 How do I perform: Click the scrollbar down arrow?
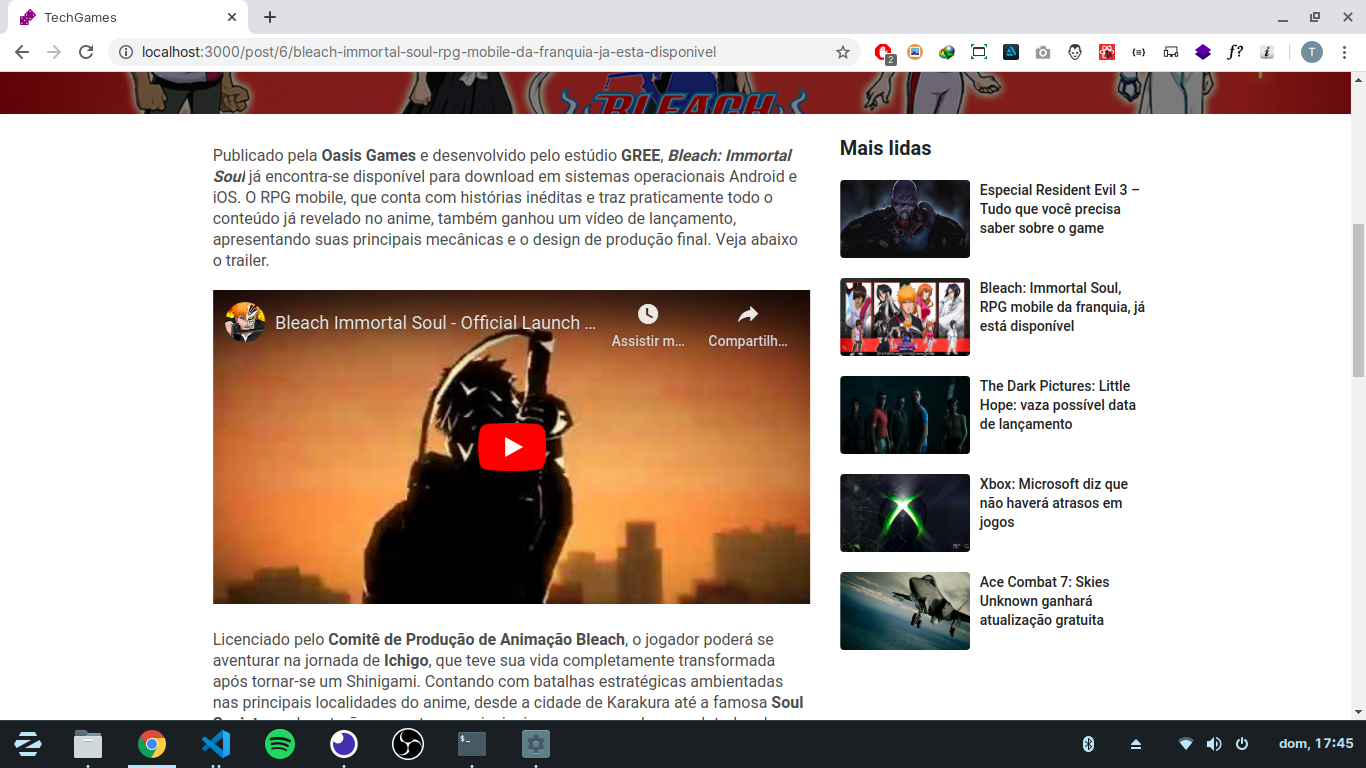[x=1358, y=712]
